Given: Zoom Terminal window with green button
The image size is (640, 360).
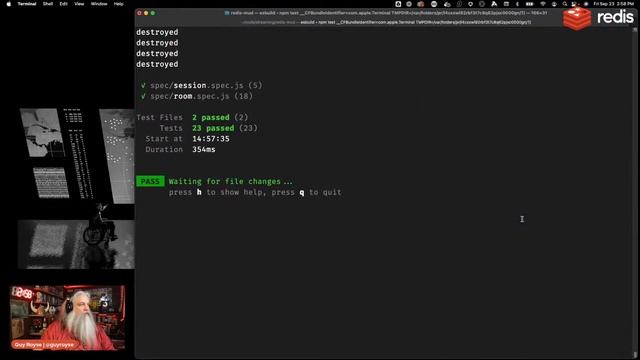Looking at the screenshot, I should (x=153, y=13).
